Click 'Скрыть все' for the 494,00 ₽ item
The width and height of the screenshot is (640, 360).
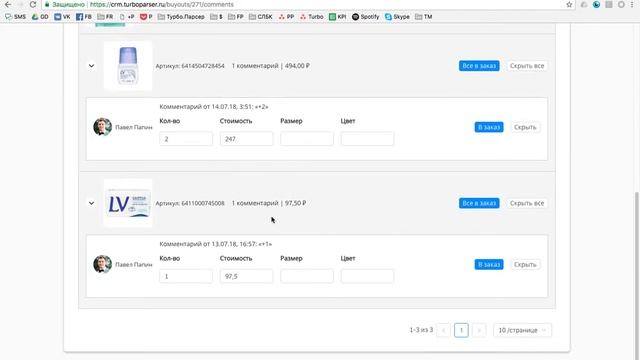point(527,66)
